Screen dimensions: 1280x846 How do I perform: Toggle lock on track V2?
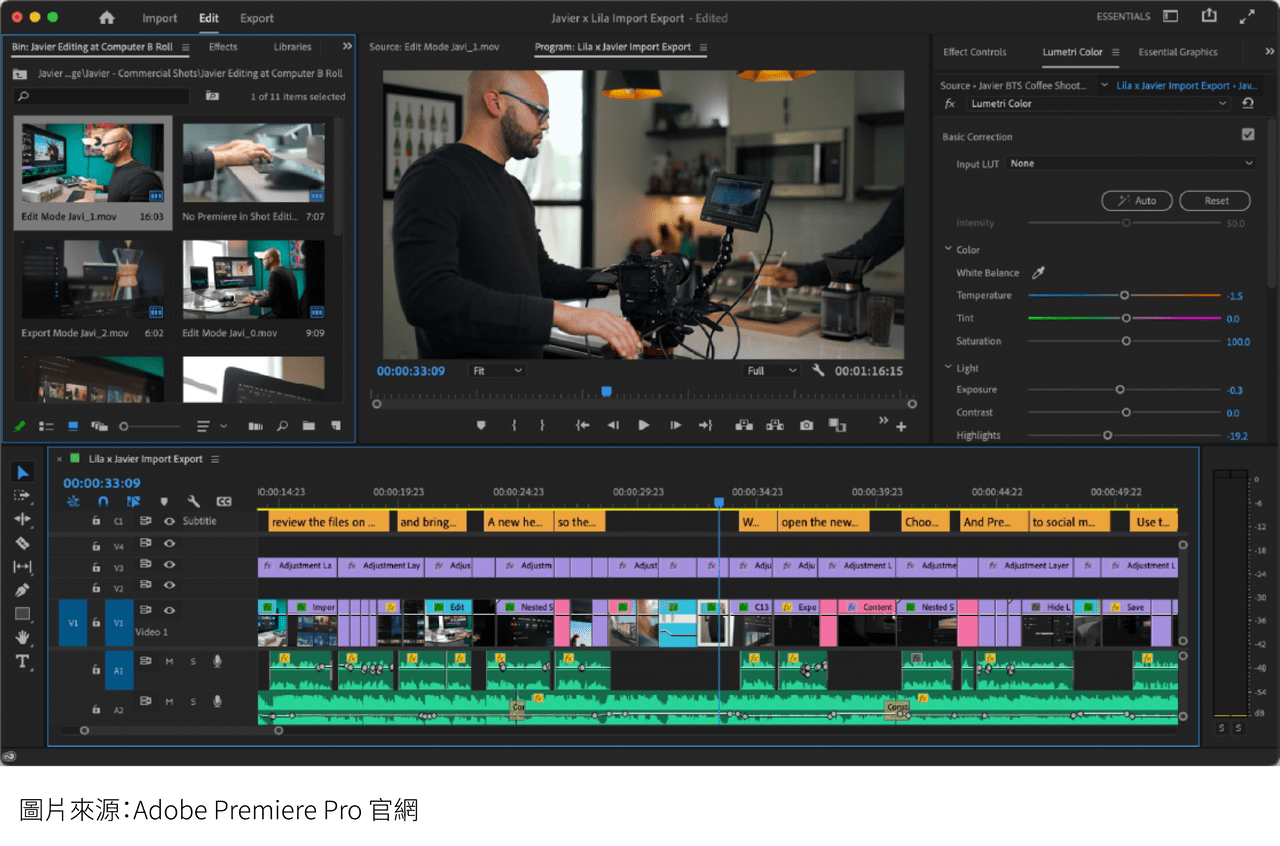[96, 588]
